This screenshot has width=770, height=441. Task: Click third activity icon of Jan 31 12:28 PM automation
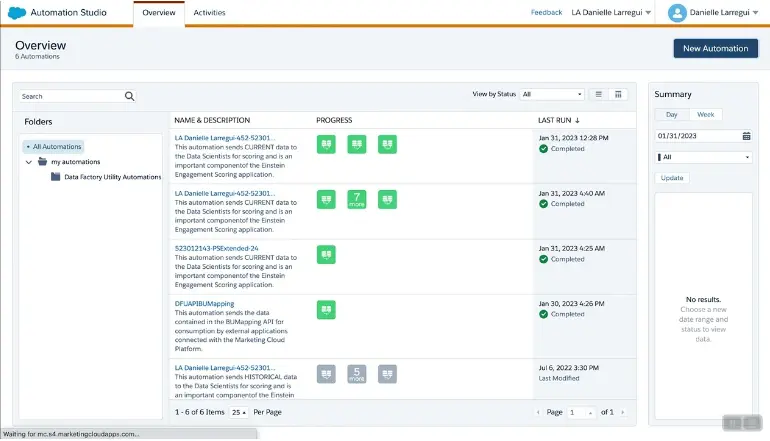tap(387, 144)
